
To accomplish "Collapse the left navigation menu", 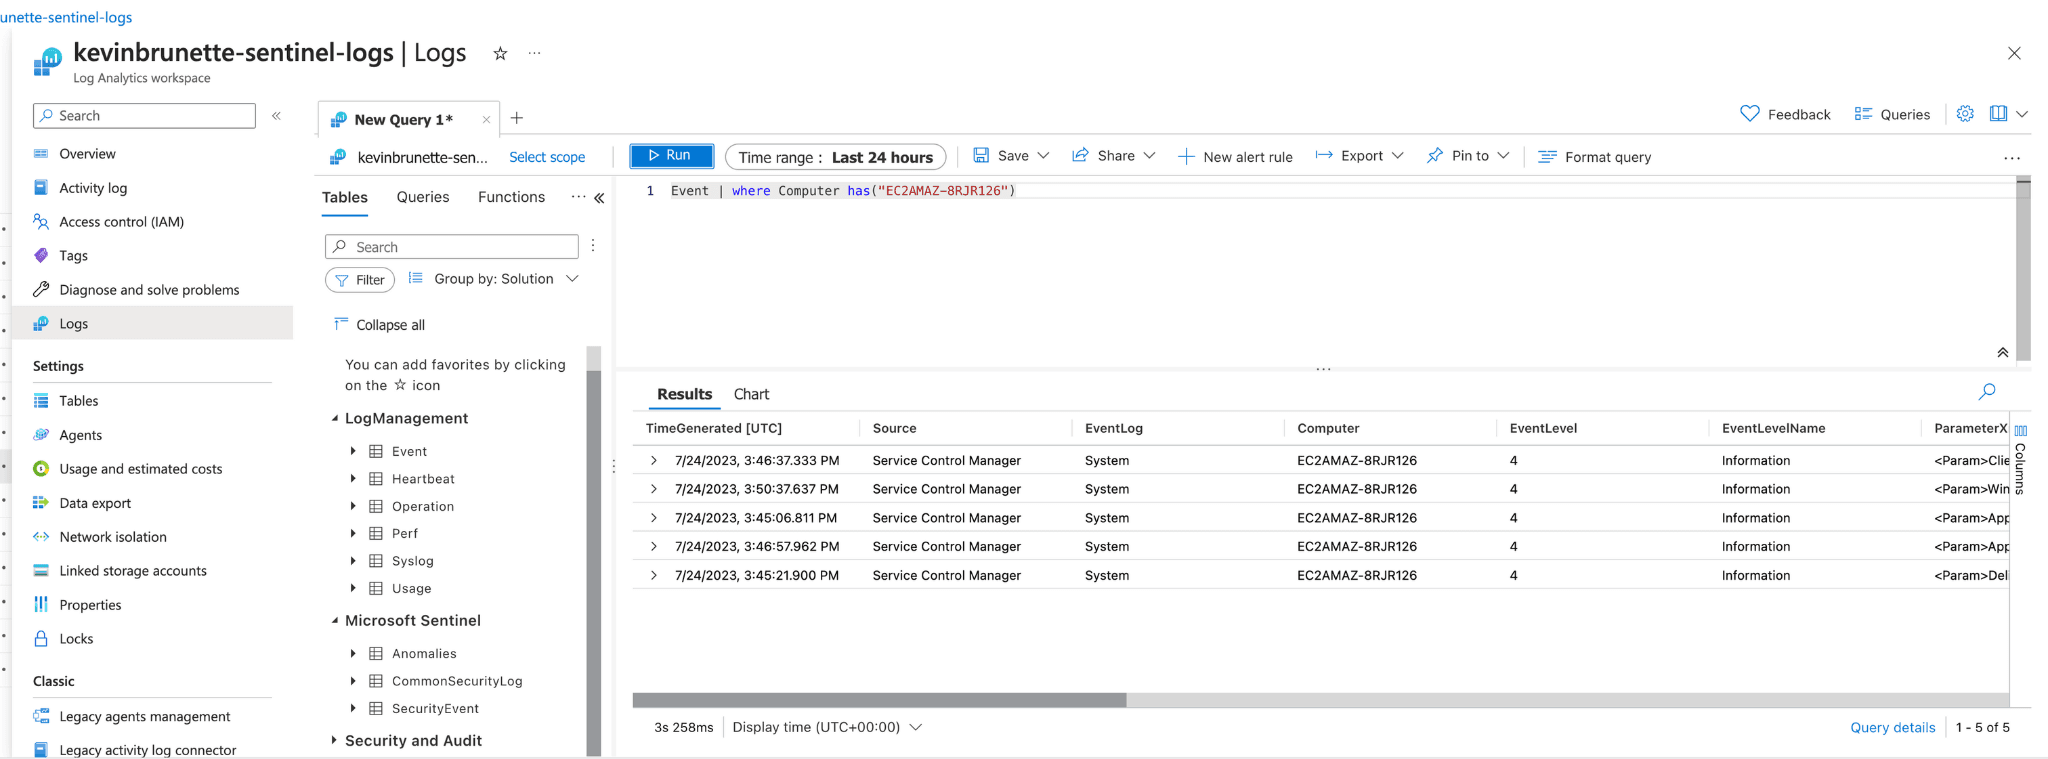I will 277,116.
